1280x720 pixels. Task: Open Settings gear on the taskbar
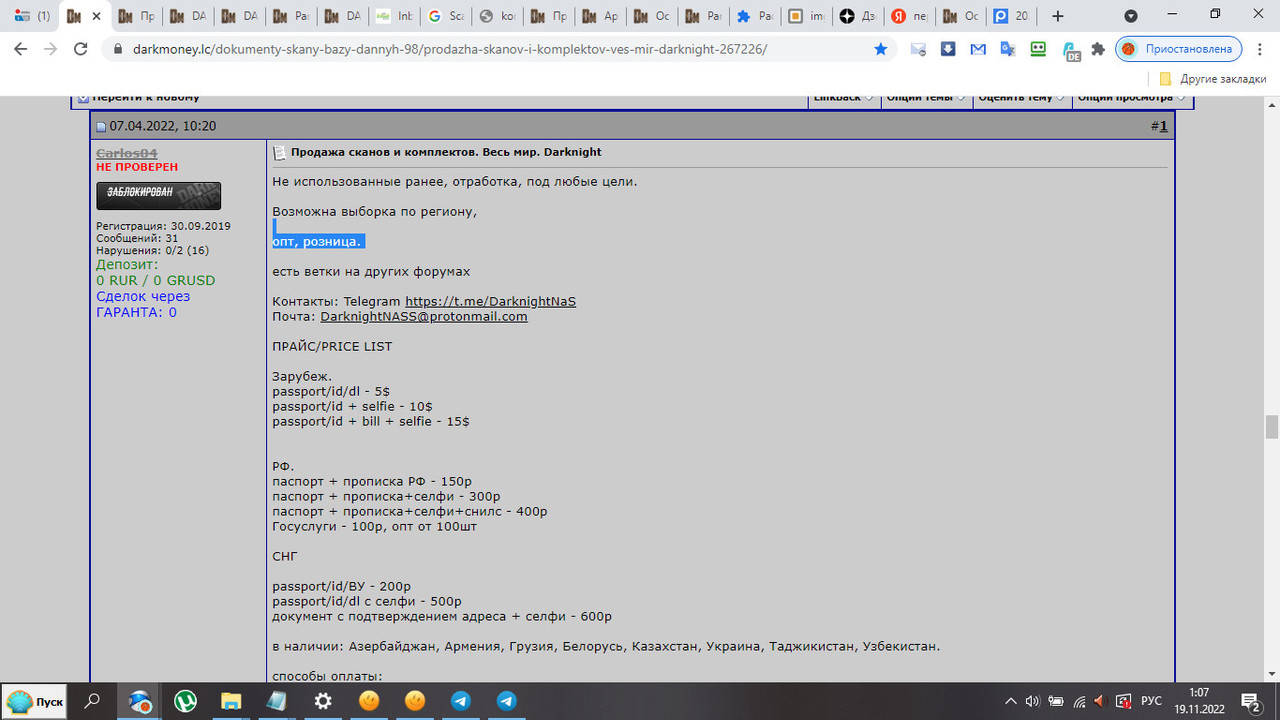(323, 701)
